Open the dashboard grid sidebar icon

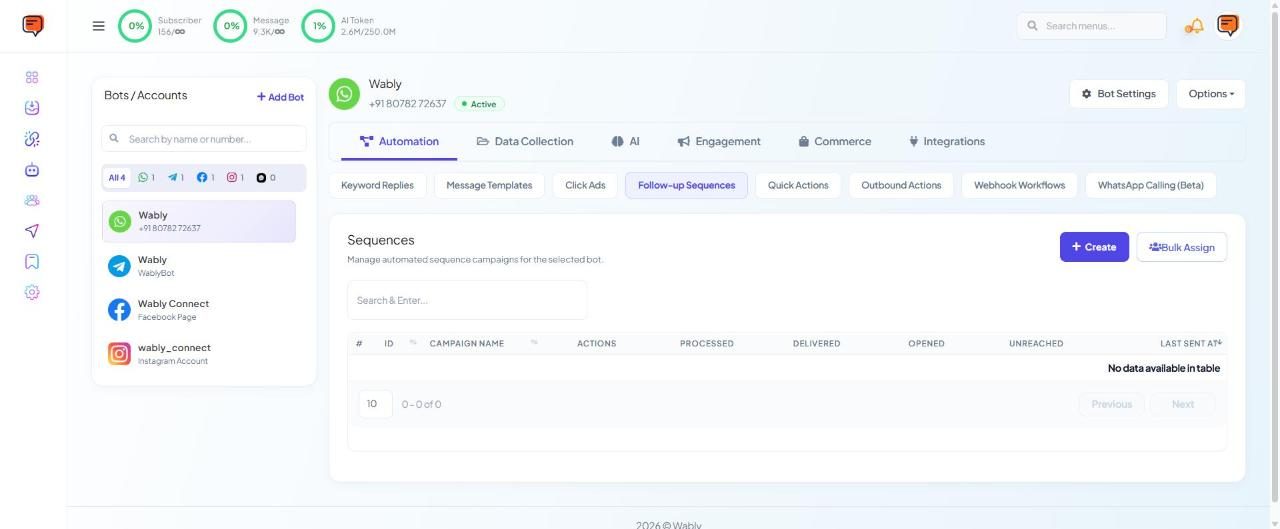point(32,77)
